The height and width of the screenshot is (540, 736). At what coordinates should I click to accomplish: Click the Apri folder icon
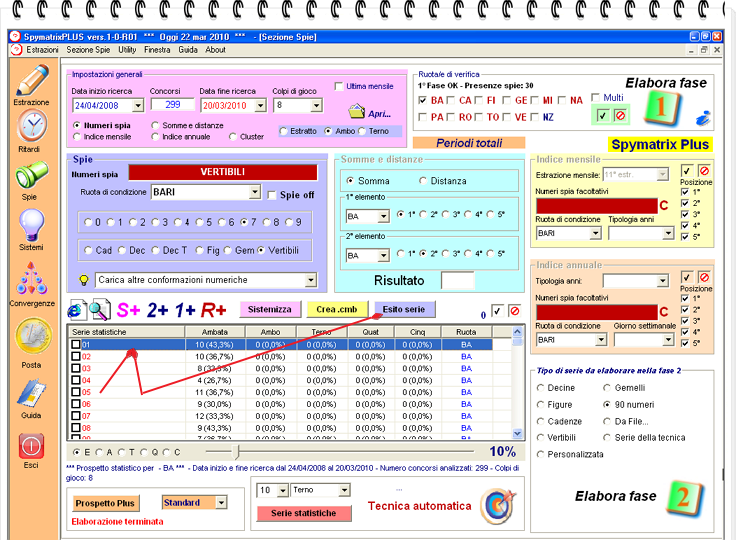coord(356,111)
